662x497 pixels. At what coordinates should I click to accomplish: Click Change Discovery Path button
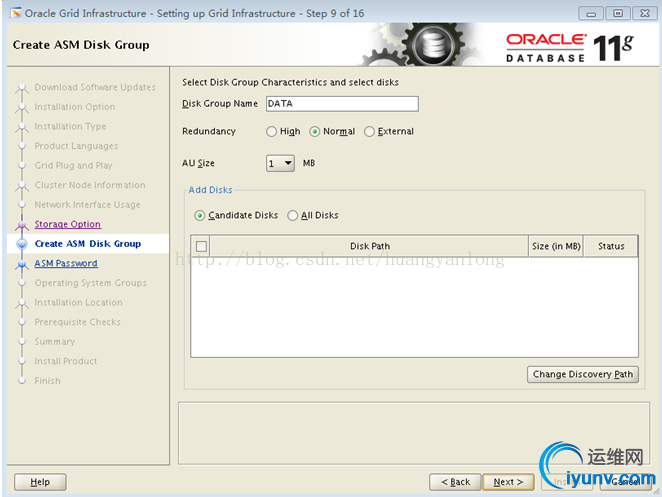coord(583,374)
